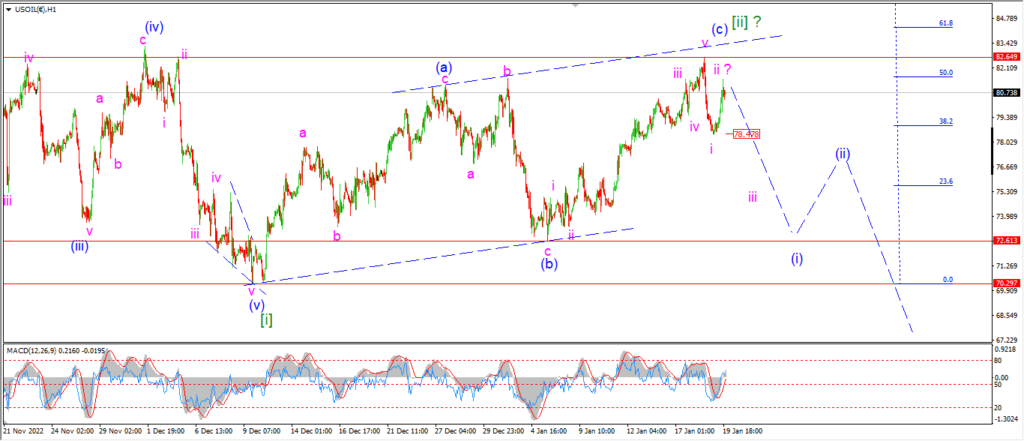Viewport: 1024px width, 441px height.
Task: Select the blue (a) wave label
Action: click(x=445, y=67)
